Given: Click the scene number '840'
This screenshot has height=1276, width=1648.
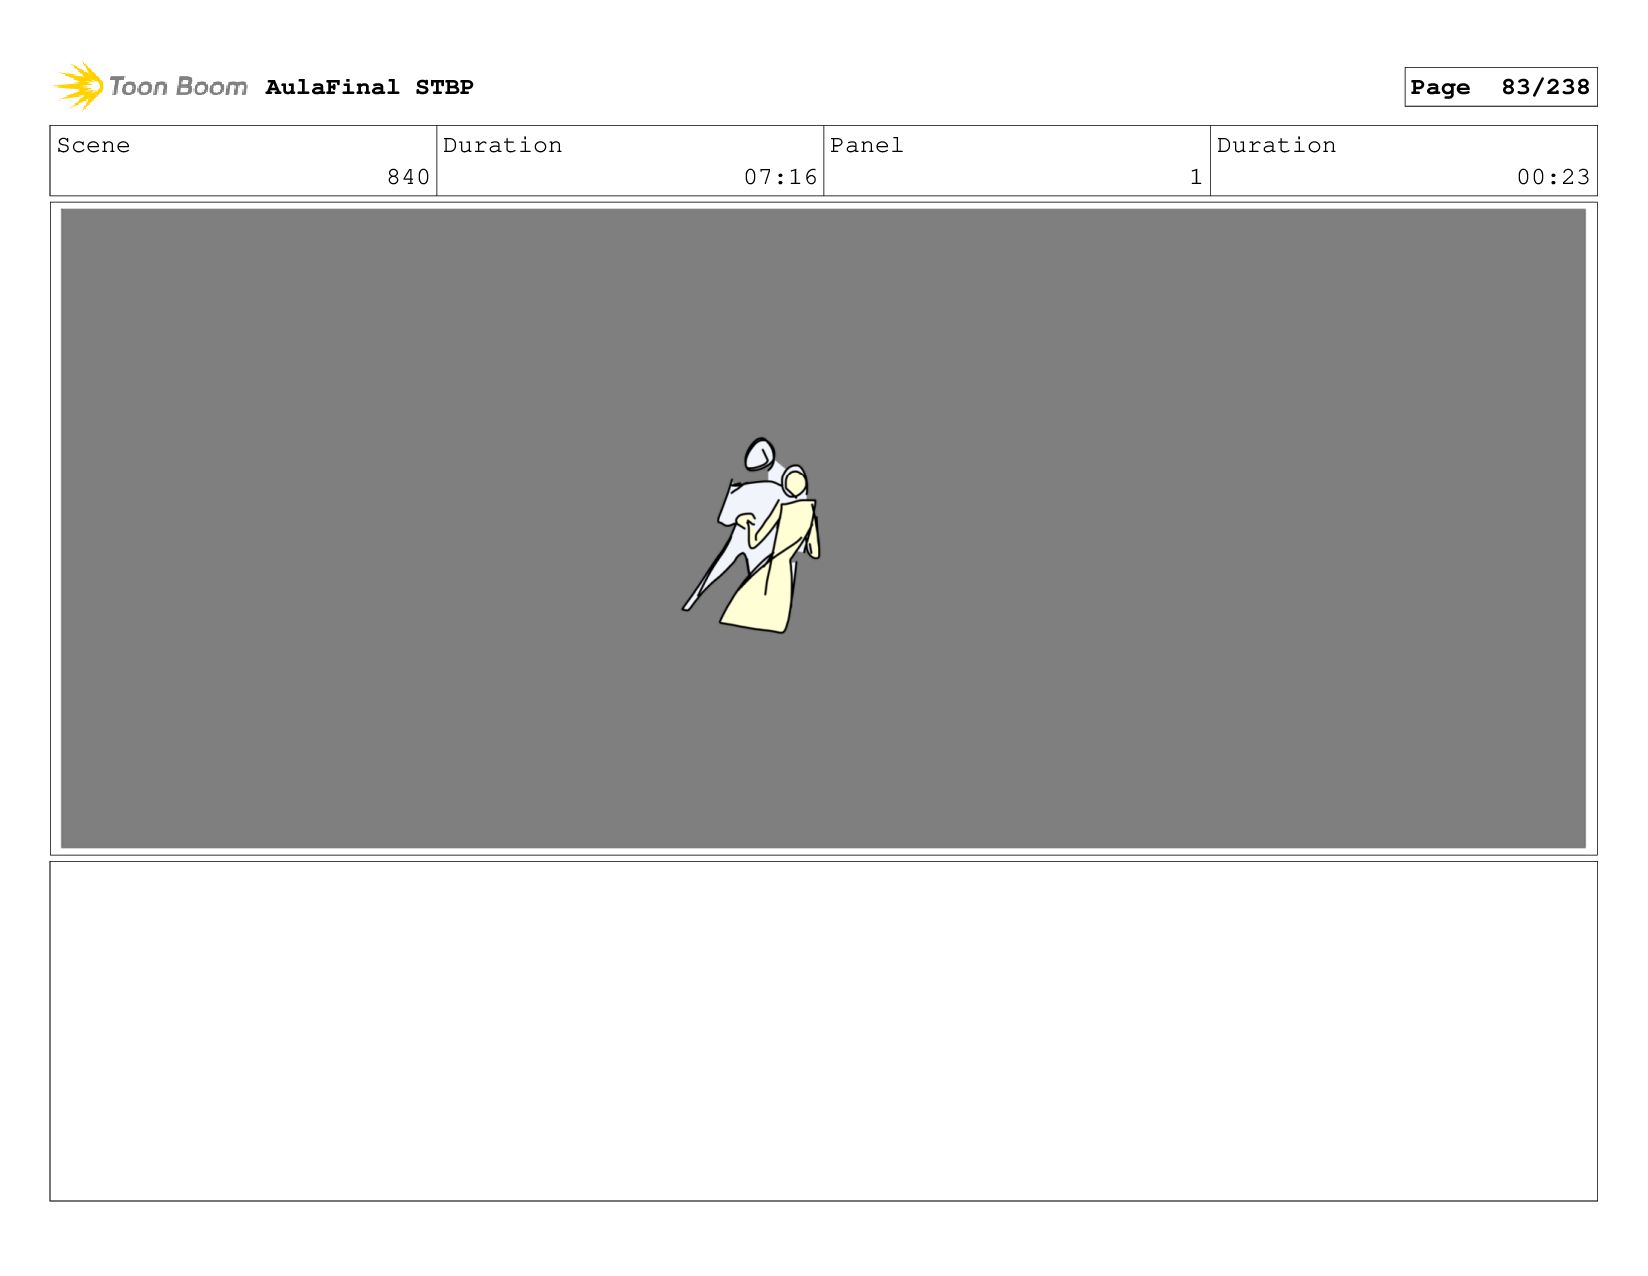Looking at the screenshot, I should [408, 177].
